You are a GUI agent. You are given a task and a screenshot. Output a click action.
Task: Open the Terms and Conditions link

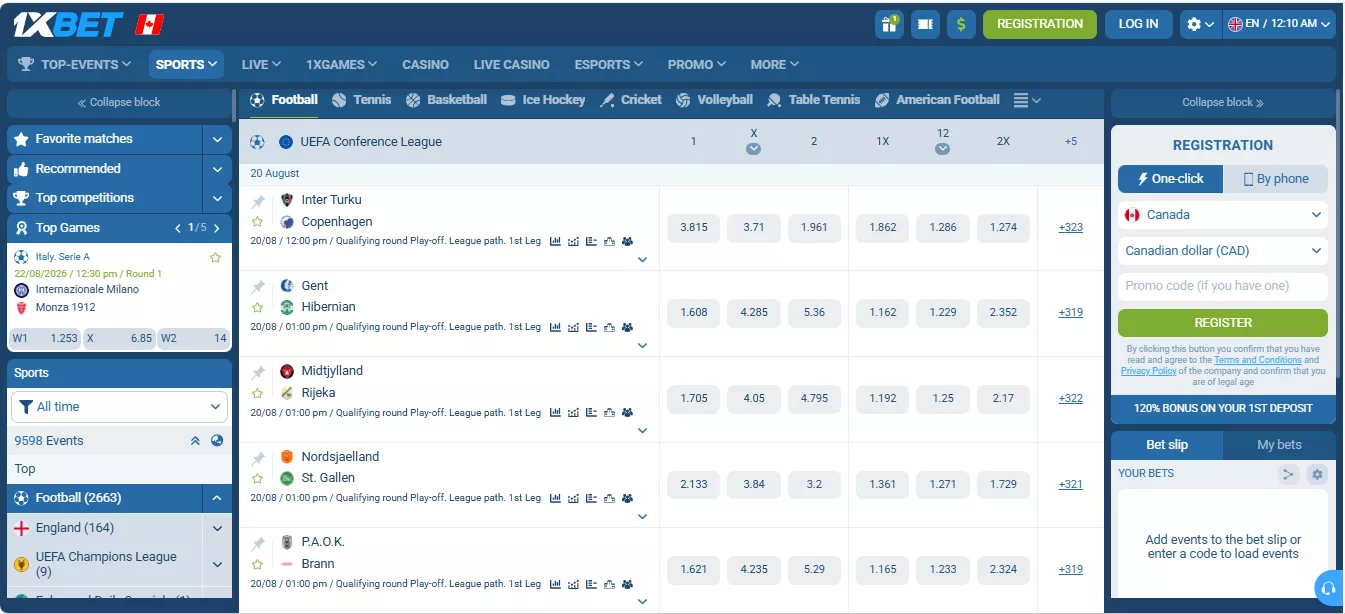(x=1258, y=360)
